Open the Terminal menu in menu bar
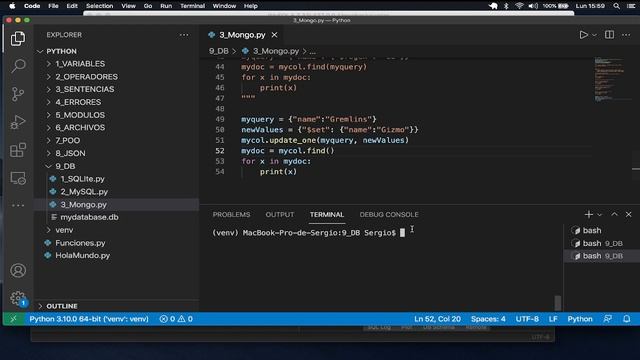 click(x=192, y=6)
